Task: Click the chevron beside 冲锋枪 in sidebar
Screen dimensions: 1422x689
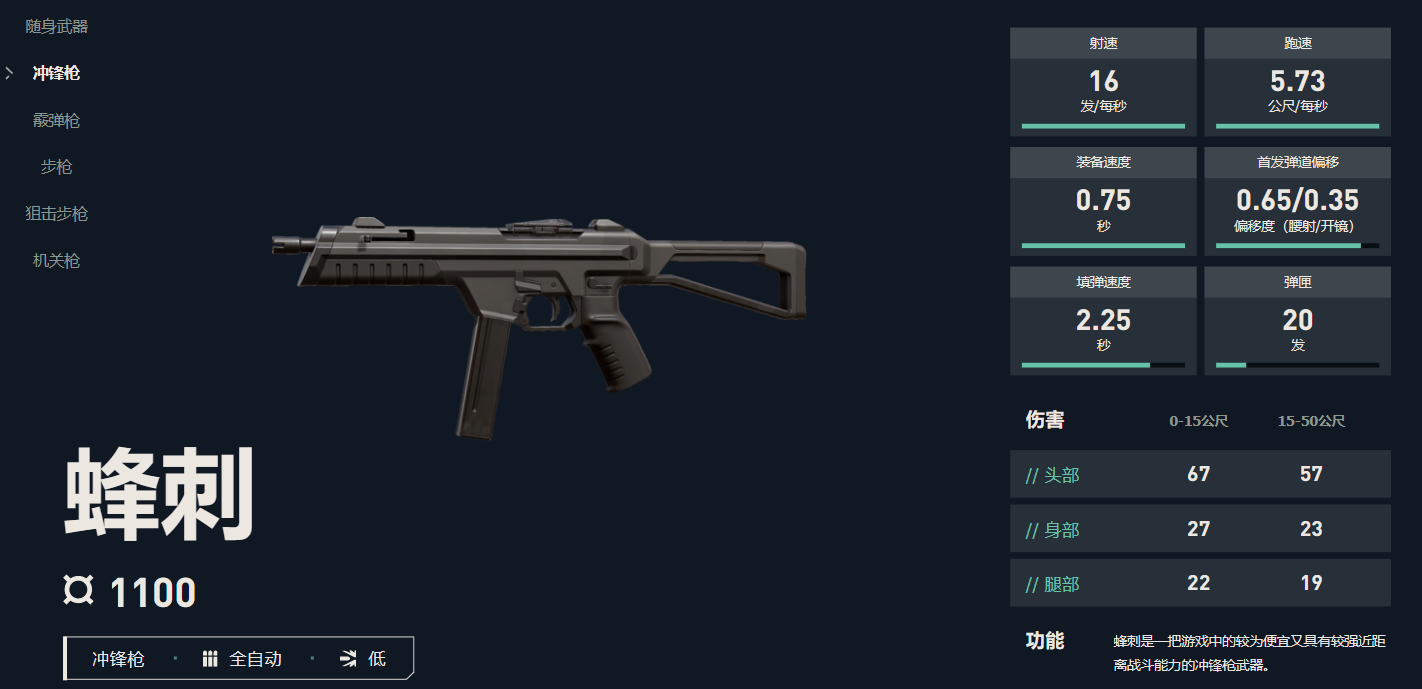Action: (9, 73)
